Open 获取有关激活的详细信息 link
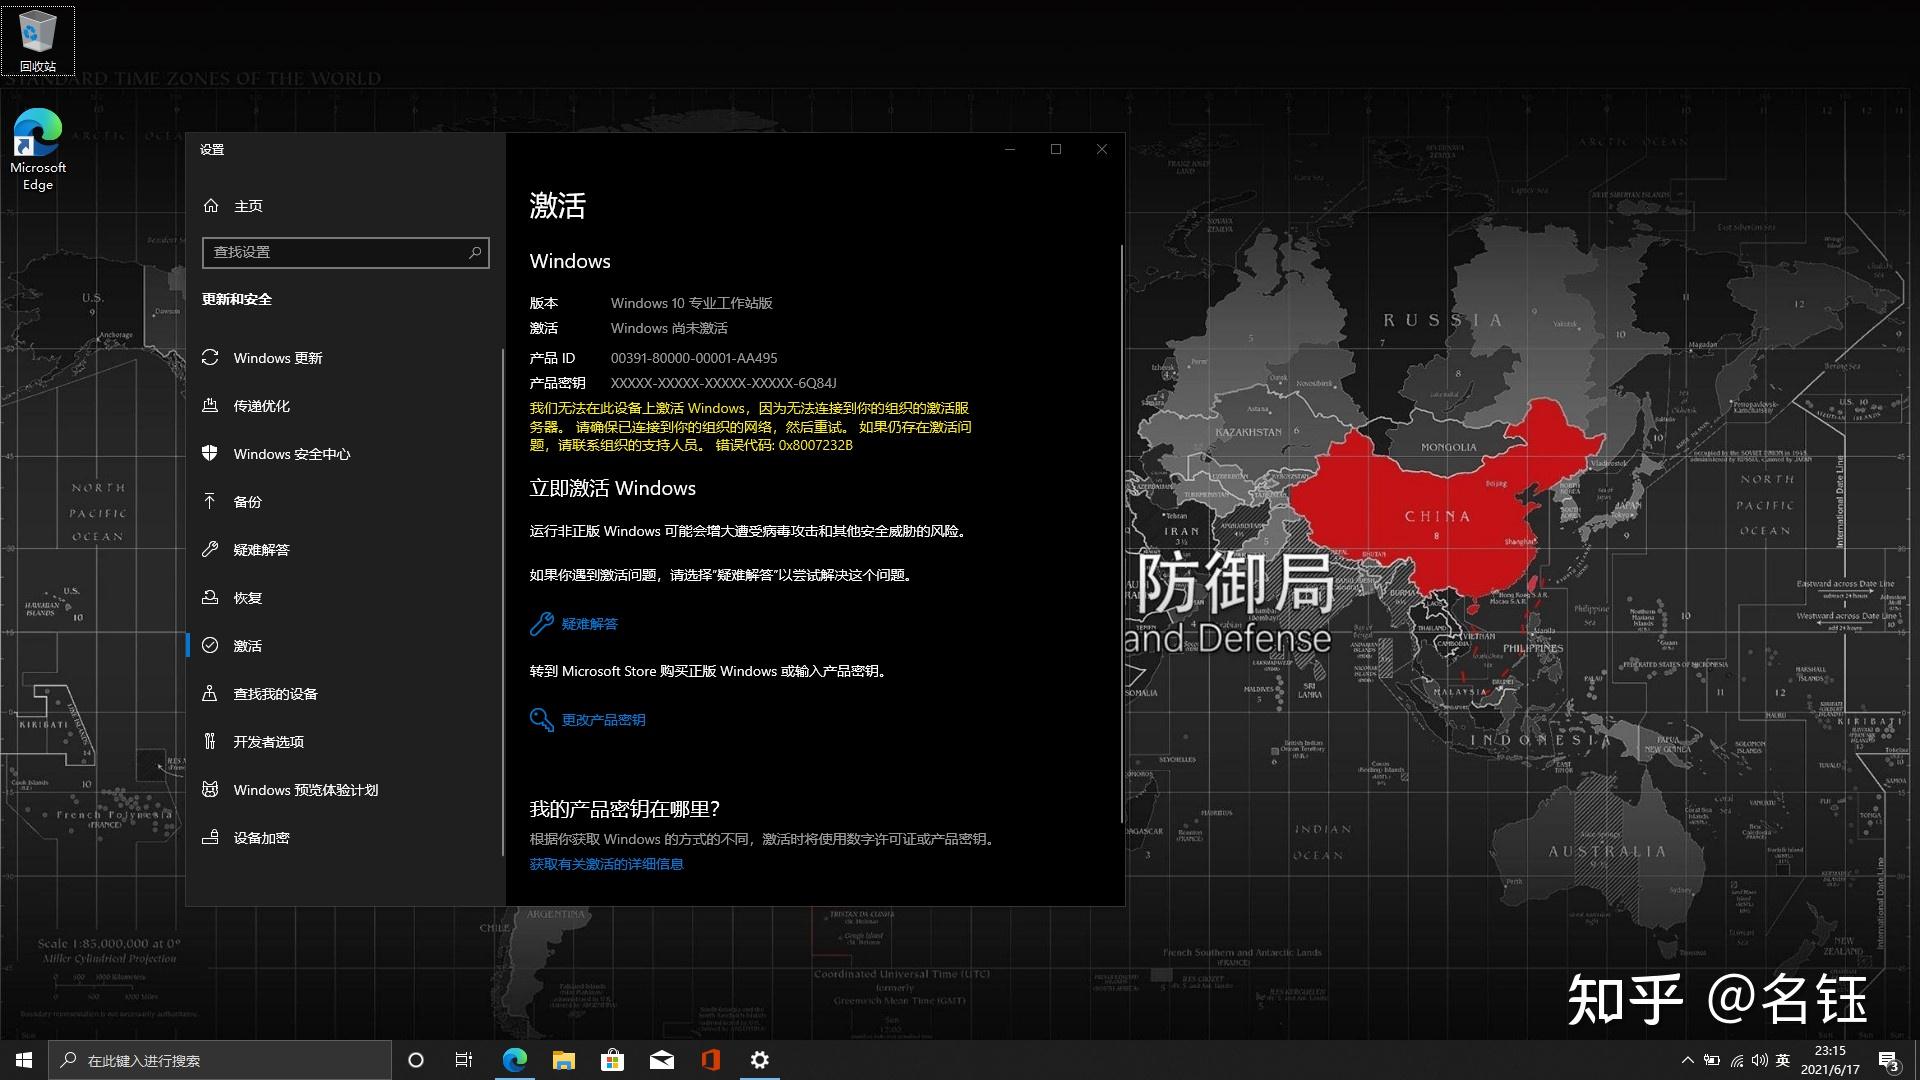 click(x=606, y=864)
